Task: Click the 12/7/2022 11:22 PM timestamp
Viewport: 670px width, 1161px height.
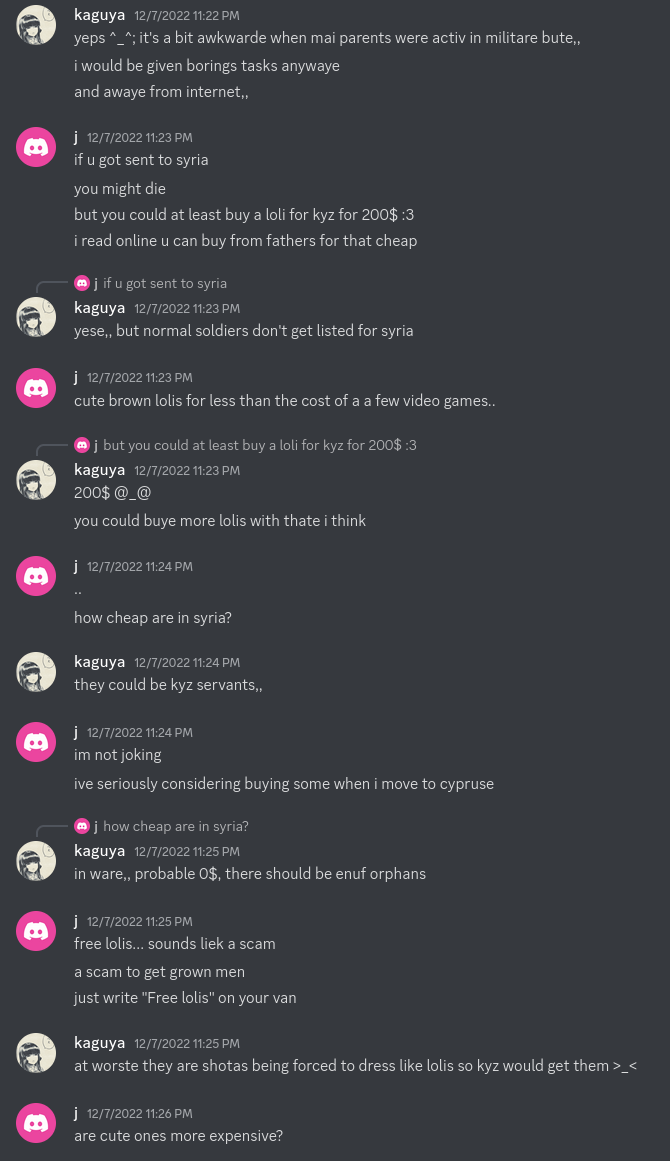Action: point(187,16)
